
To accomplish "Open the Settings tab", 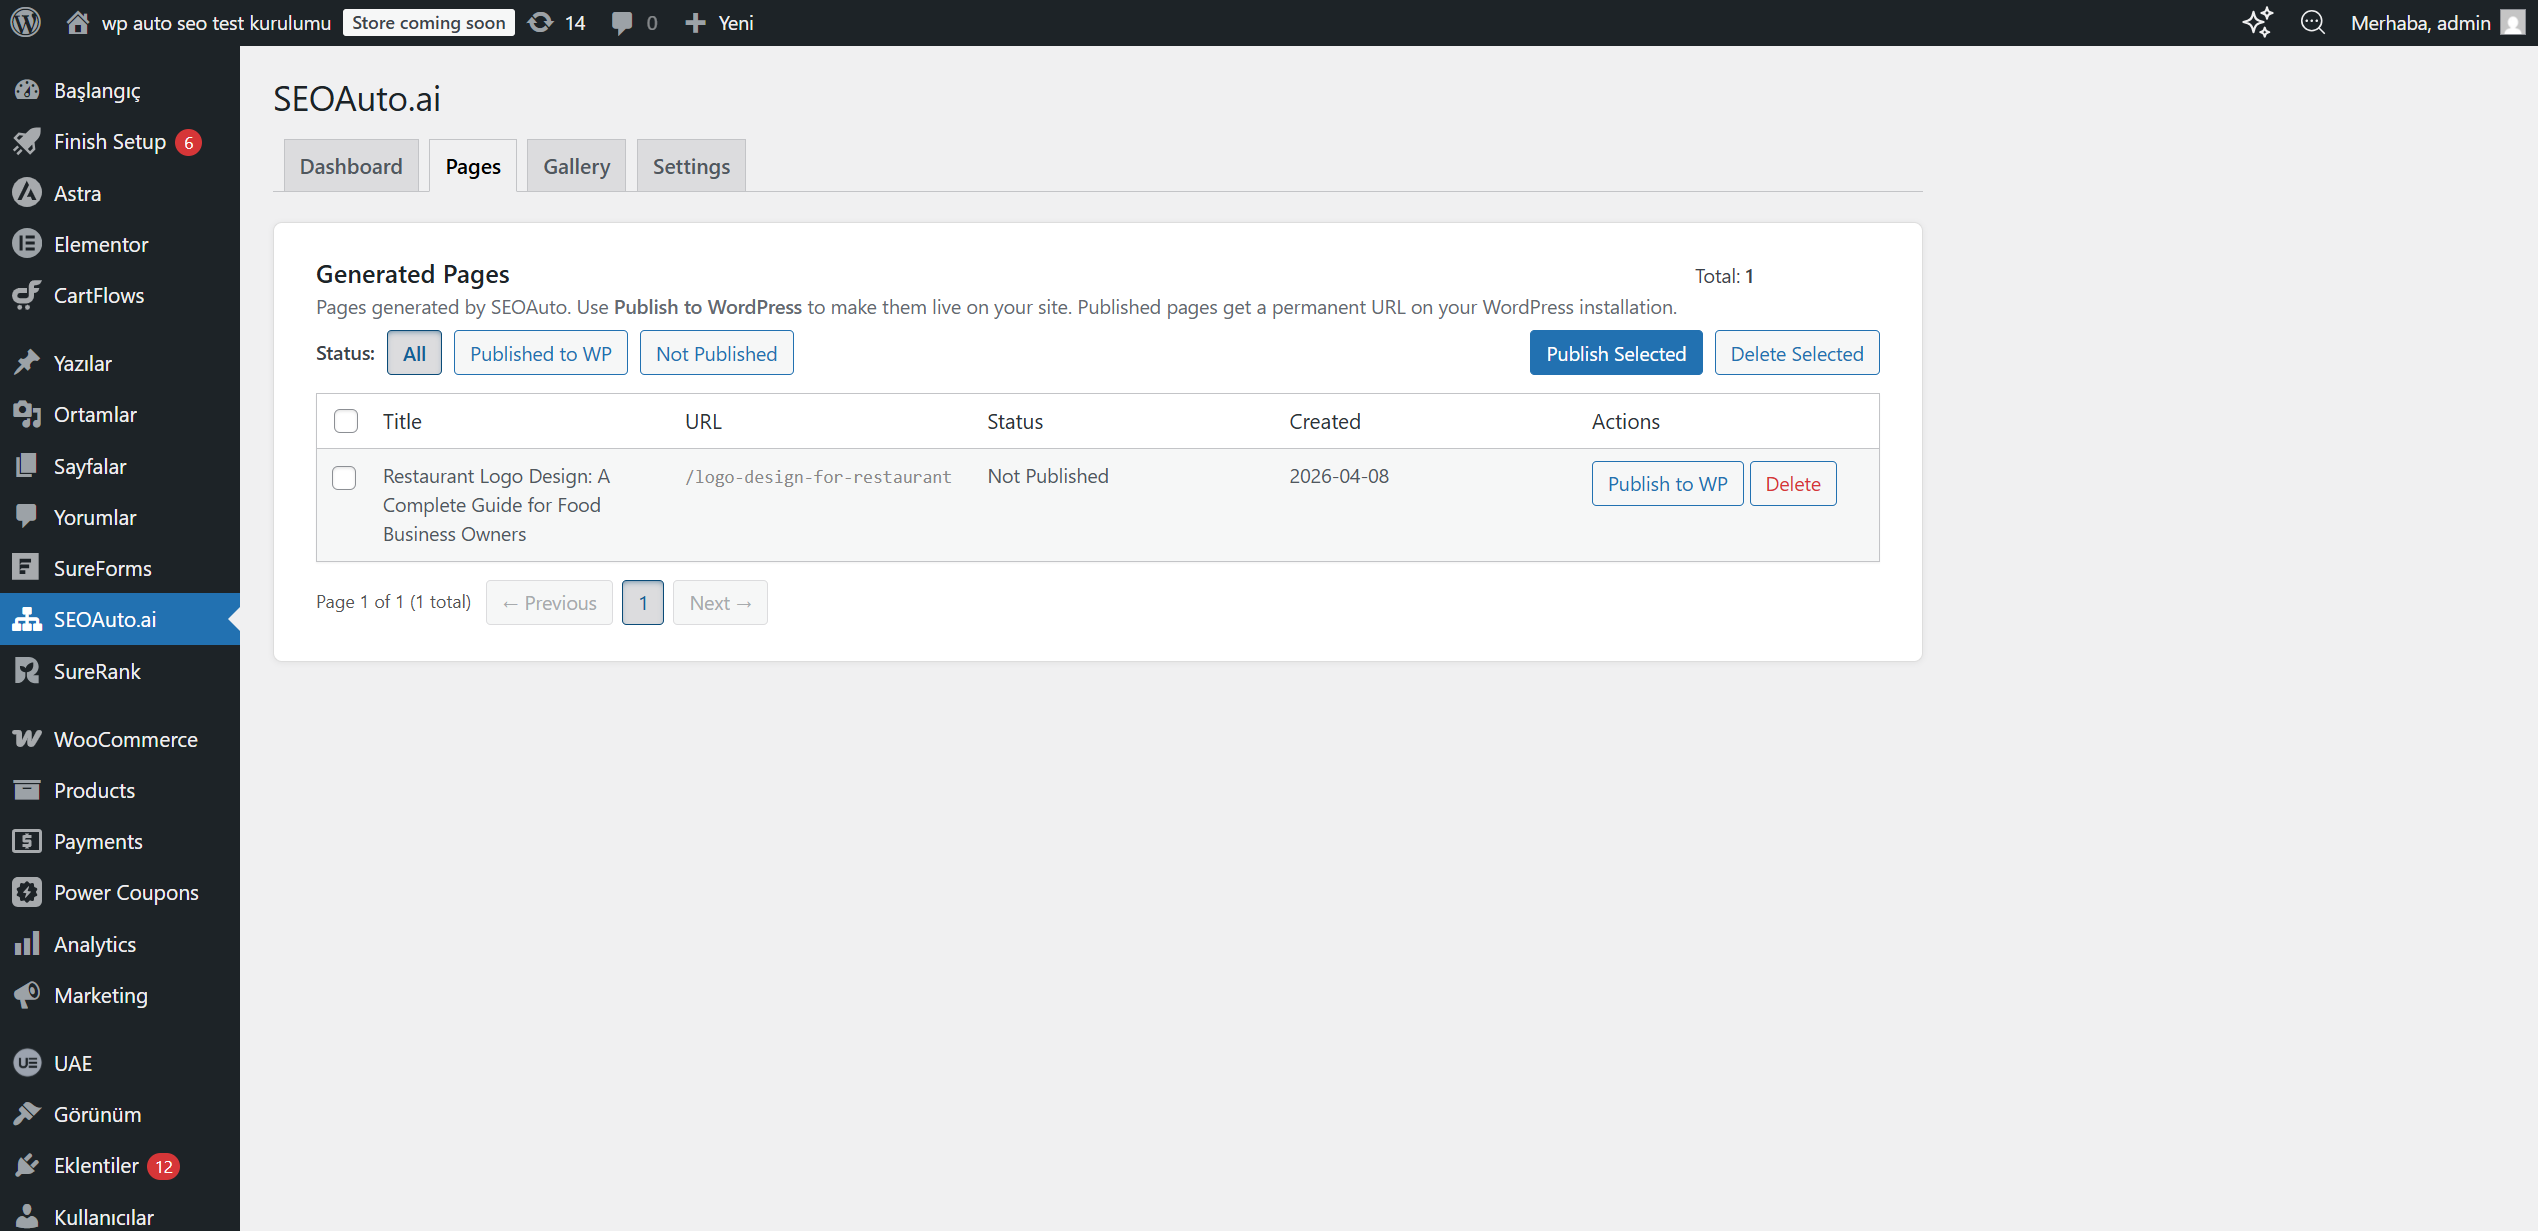I will (690, 165).
